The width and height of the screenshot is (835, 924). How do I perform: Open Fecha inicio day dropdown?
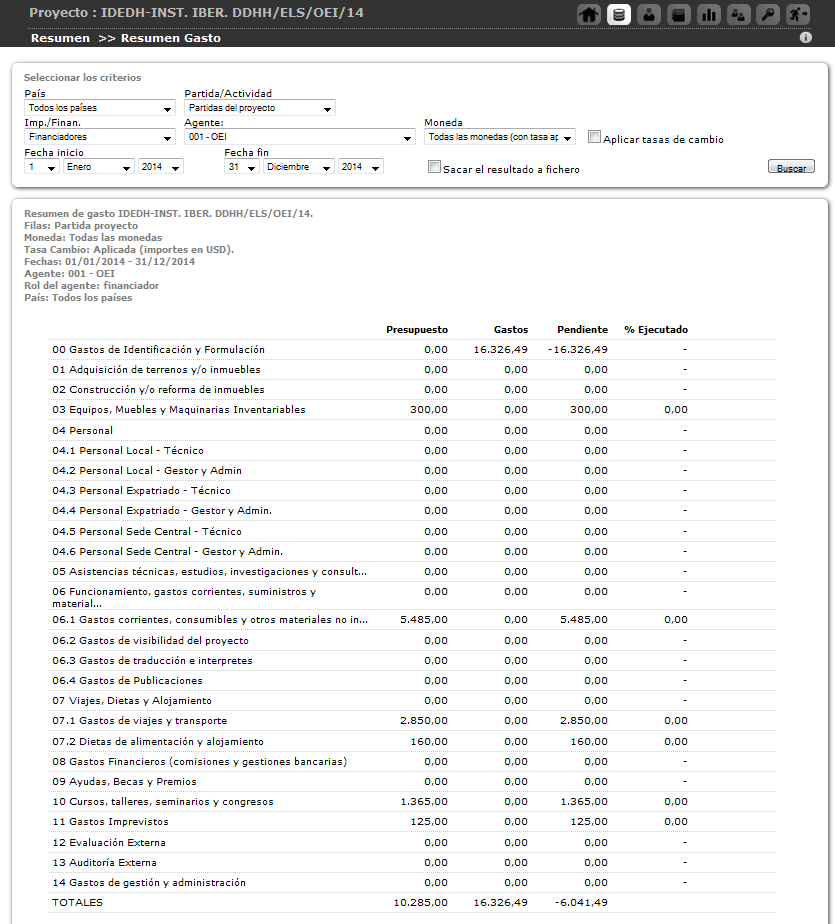coord(42,167)
